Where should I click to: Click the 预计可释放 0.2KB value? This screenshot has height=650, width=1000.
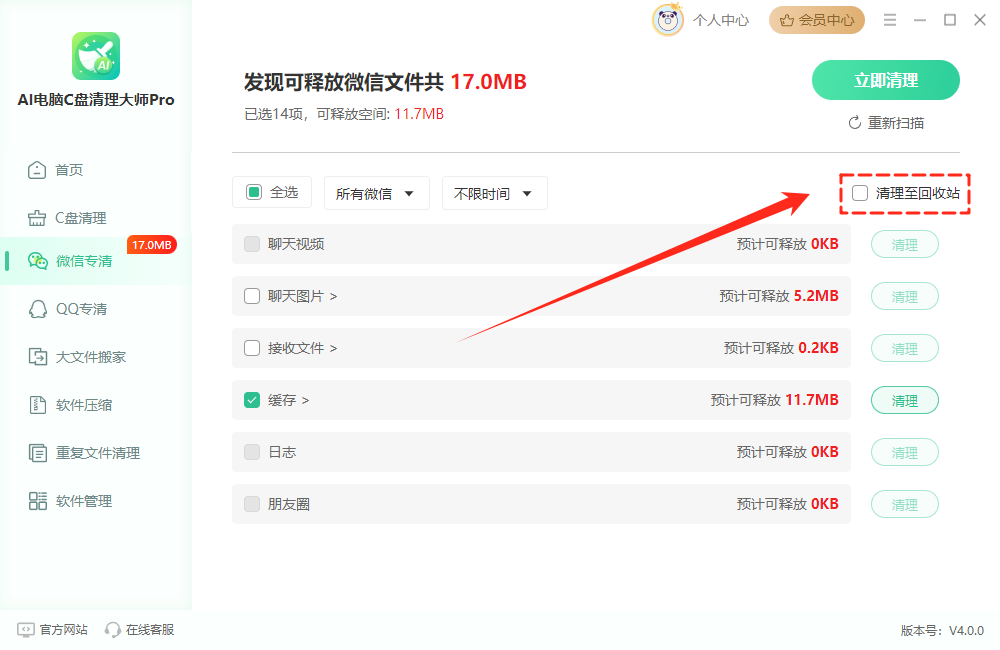[x=781, y=348]
